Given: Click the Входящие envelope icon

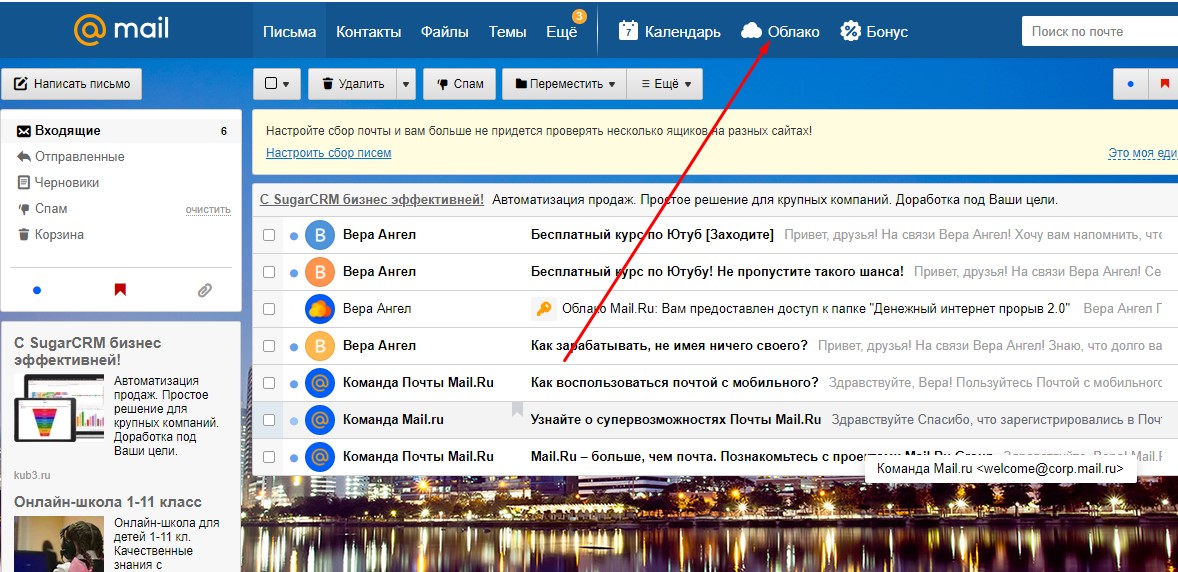Looking at the screenshot, I should [24, 131].
